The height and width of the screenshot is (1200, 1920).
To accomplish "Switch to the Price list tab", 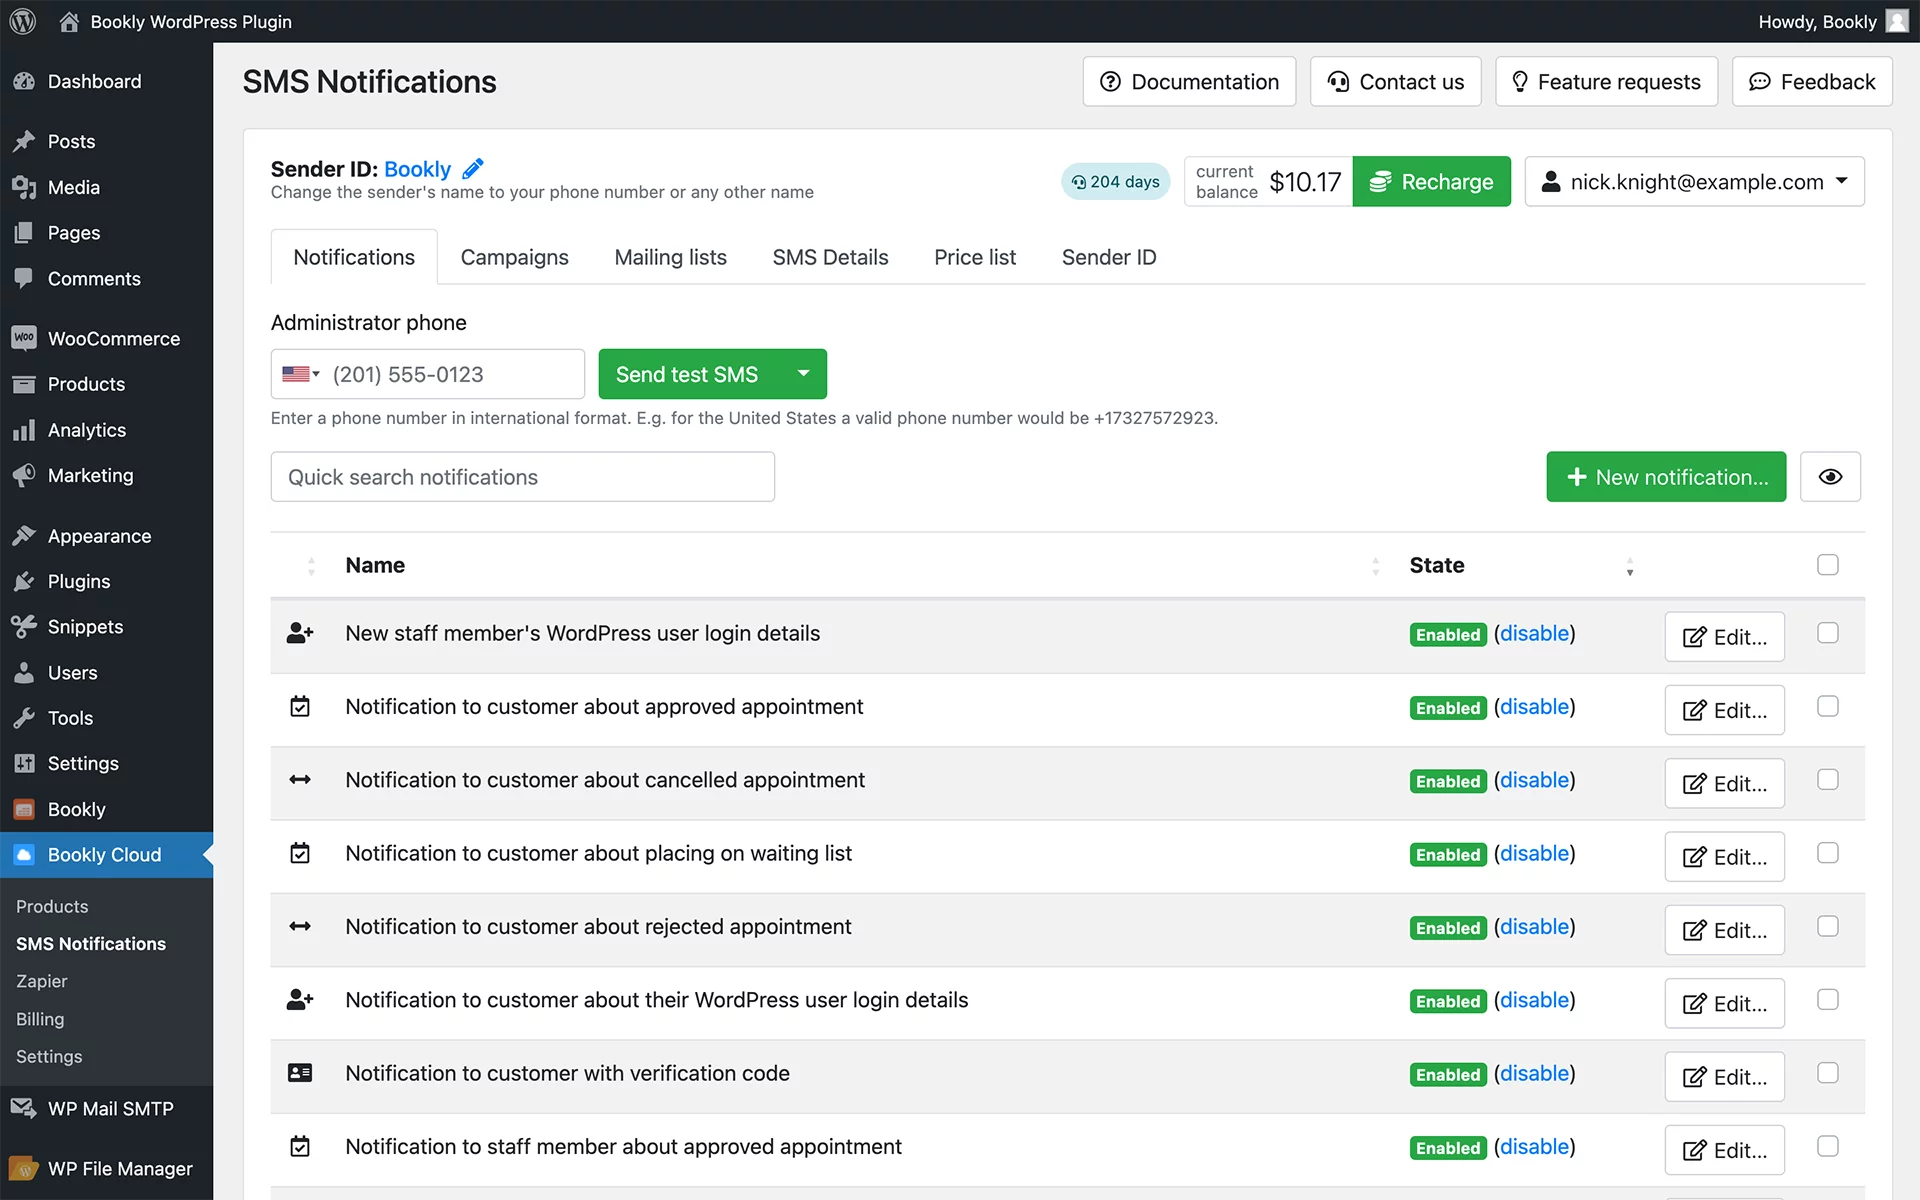I will click(x=975, y=257).
